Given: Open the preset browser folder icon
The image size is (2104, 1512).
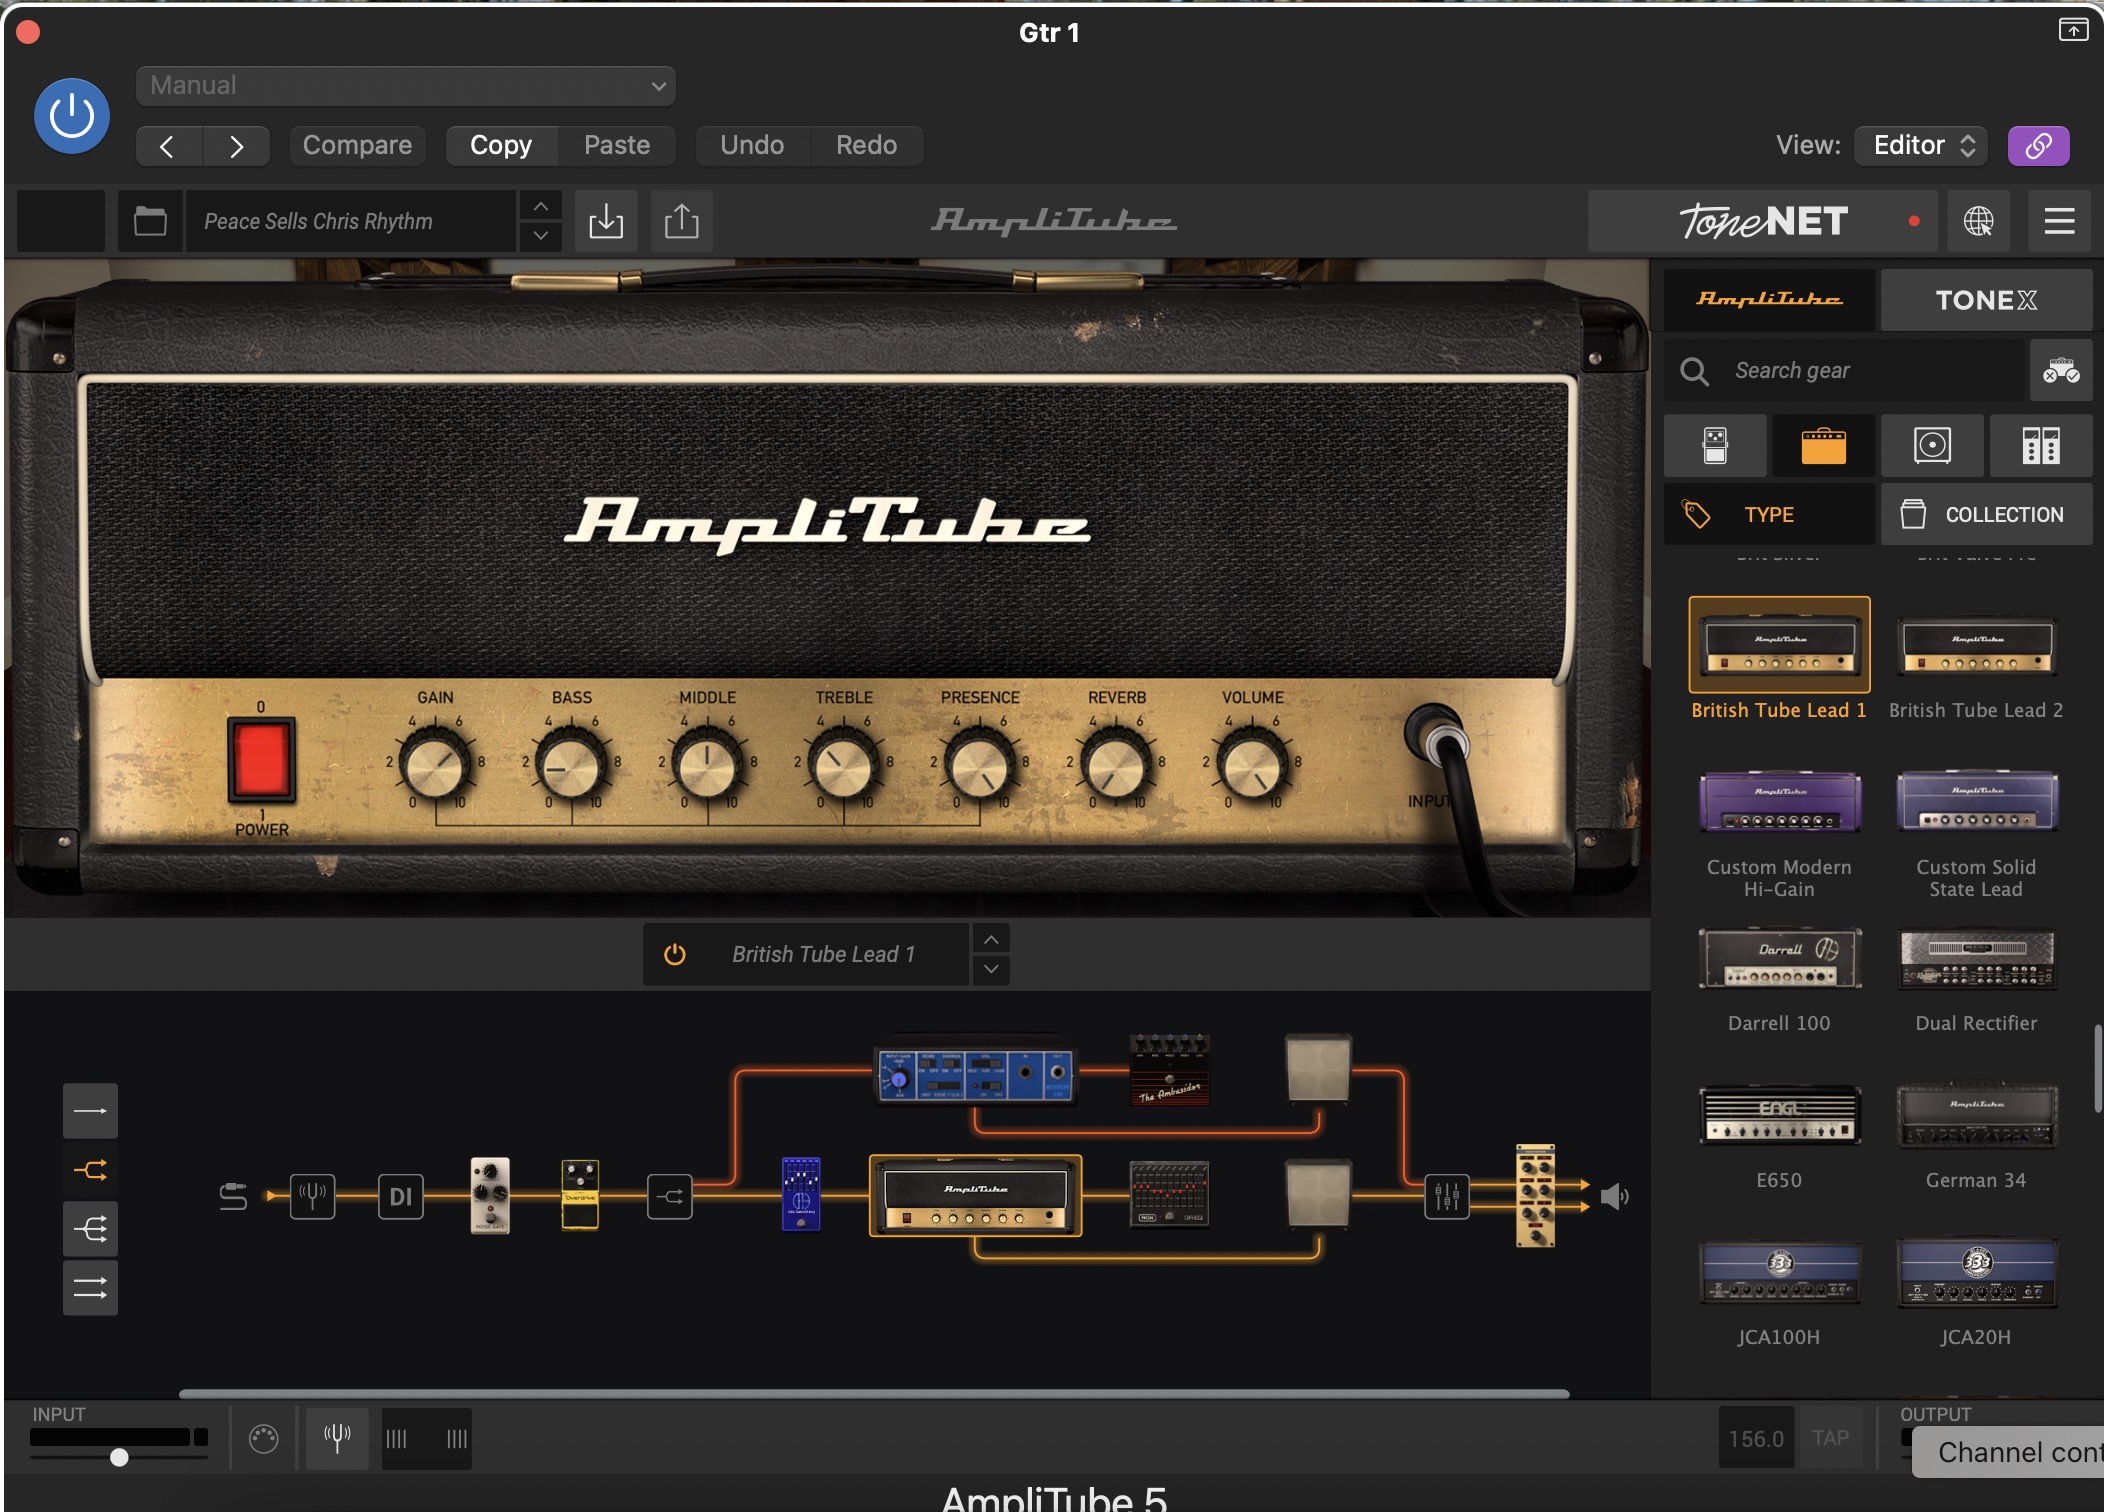Looking at the screenshot, I should 150,221.
